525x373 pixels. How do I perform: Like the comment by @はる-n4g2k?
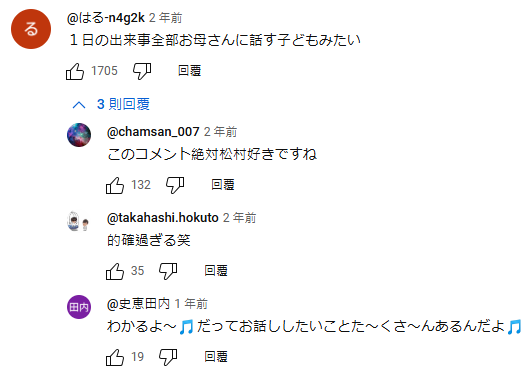tap(75, 71)
